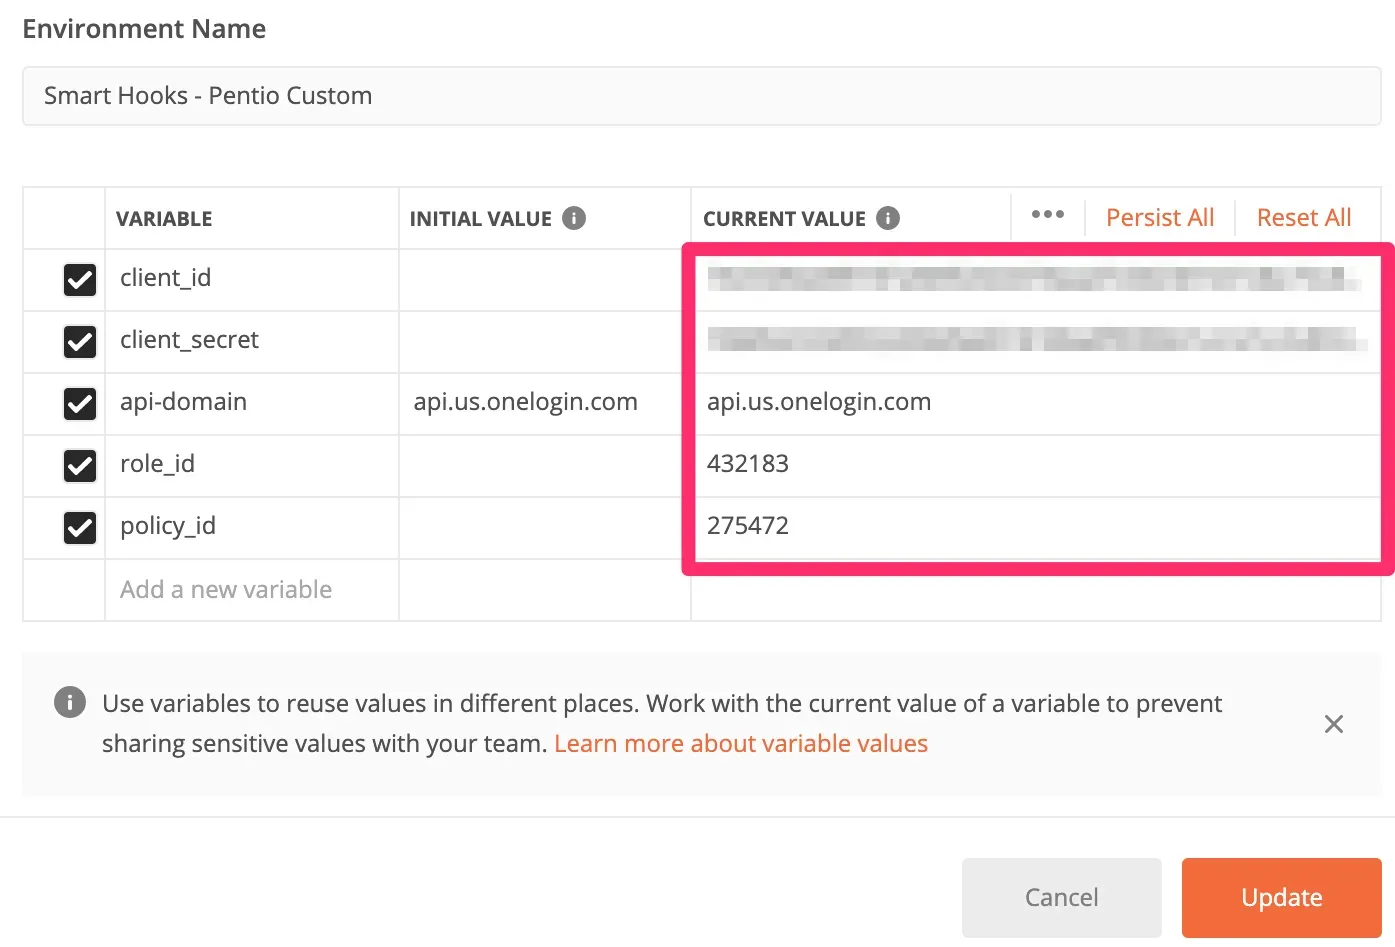
Task: Edit the role_id current value 432183
Action: tap(748, 464)
